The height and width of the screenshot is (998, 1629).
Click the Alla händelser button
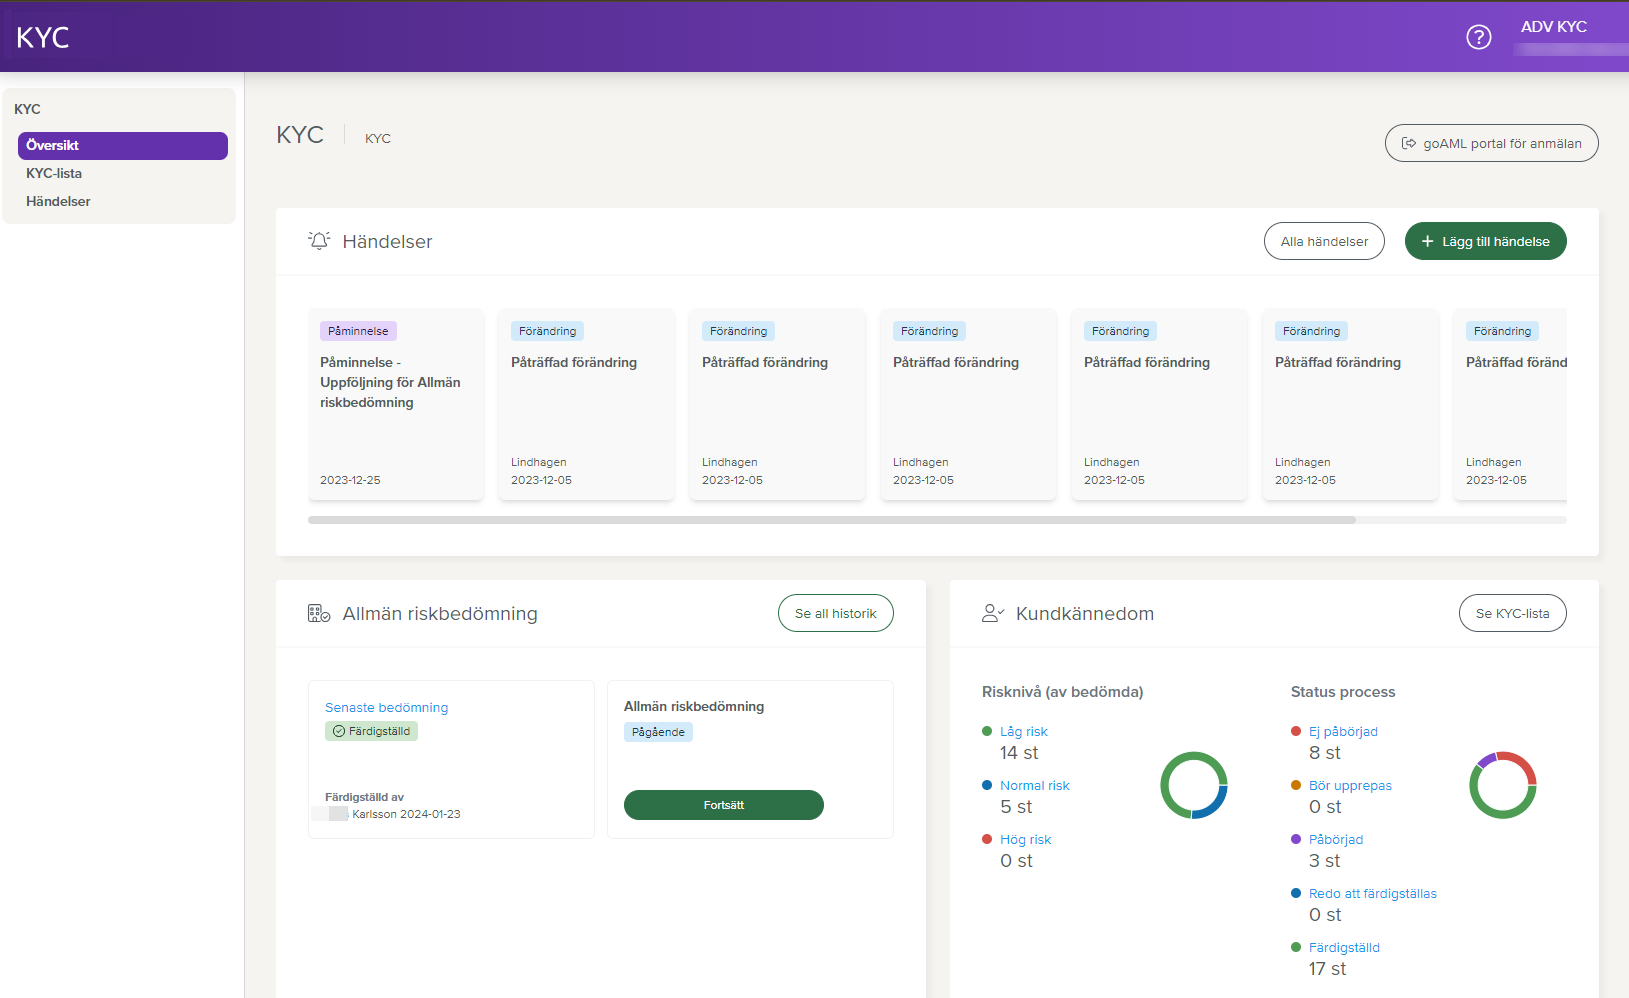1324,241
